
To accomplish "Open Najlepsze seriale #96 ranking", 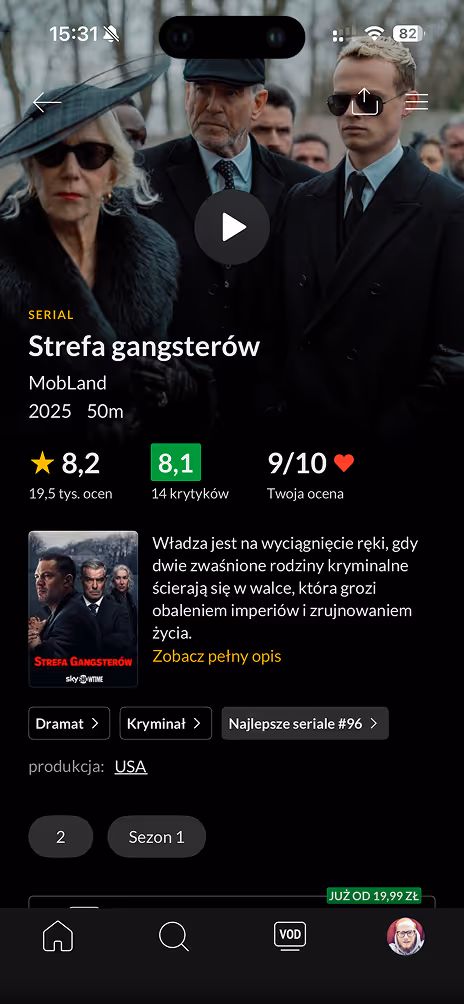I will (x=305, y=724).
